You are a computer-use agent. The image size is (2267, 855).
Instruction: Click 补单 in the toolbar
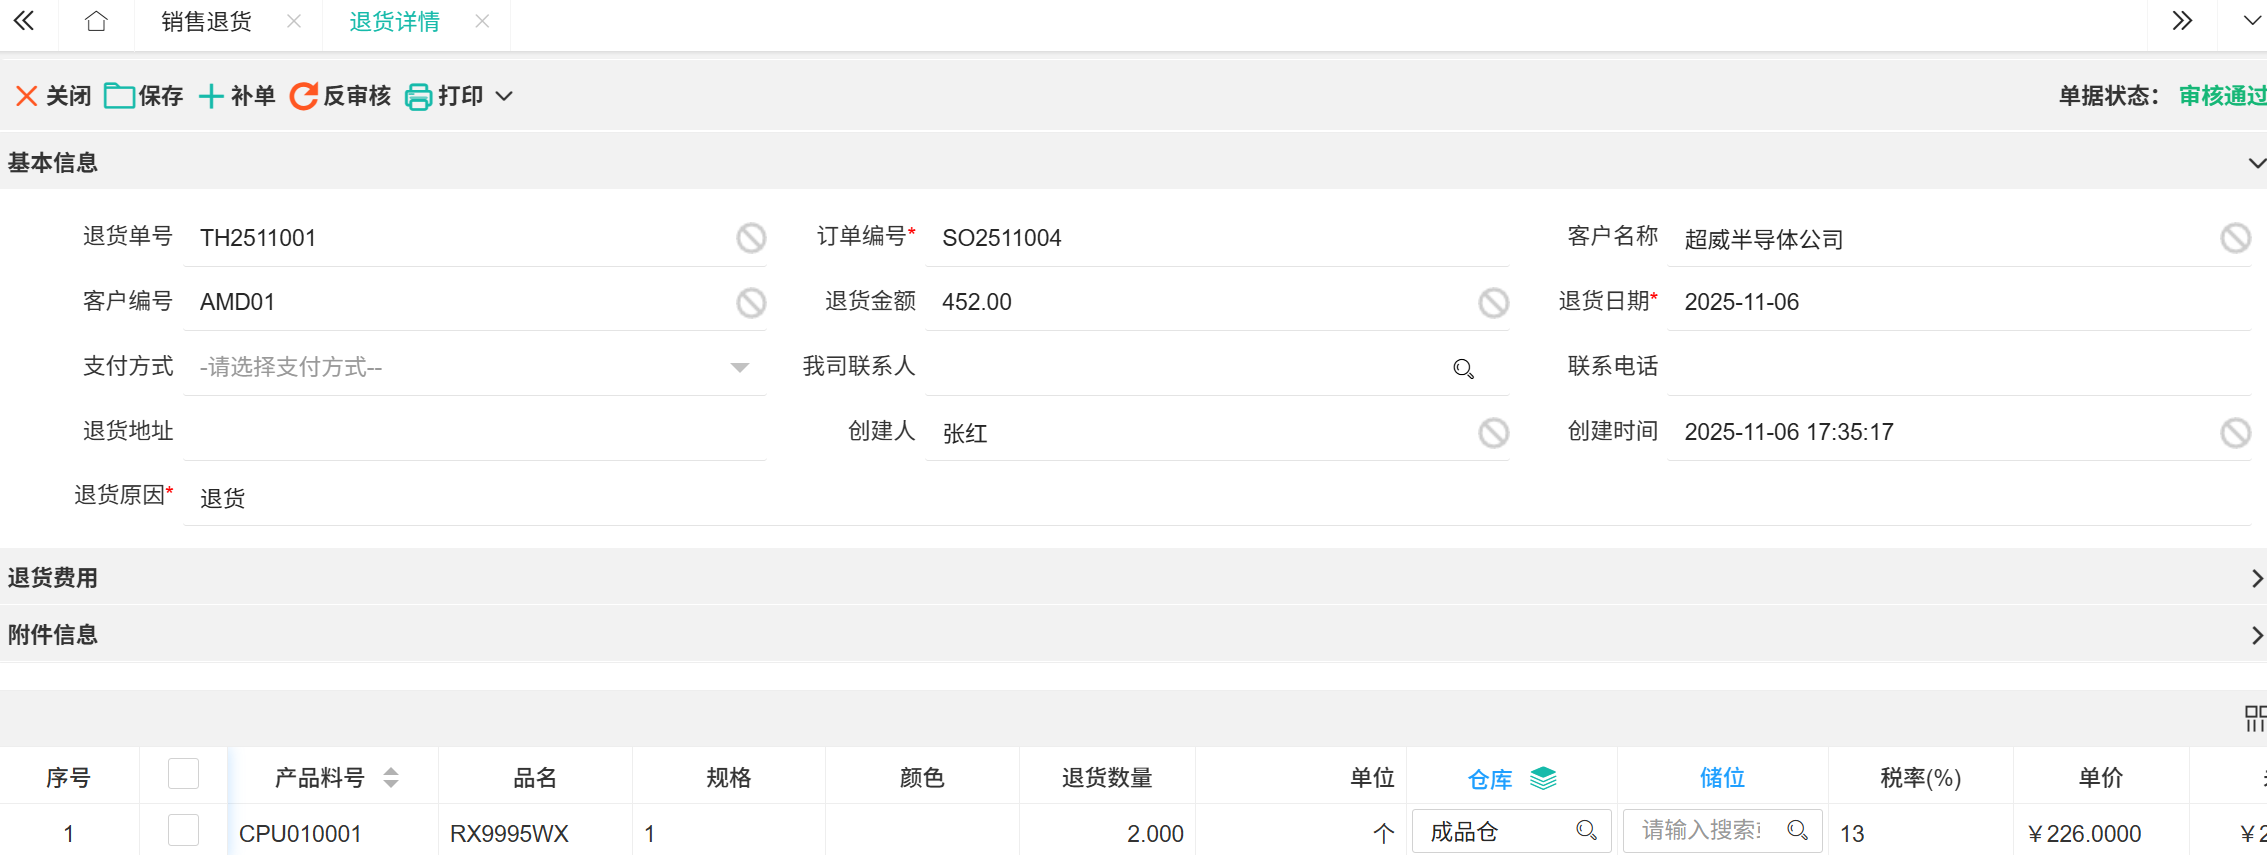click(x=237, y=96)
